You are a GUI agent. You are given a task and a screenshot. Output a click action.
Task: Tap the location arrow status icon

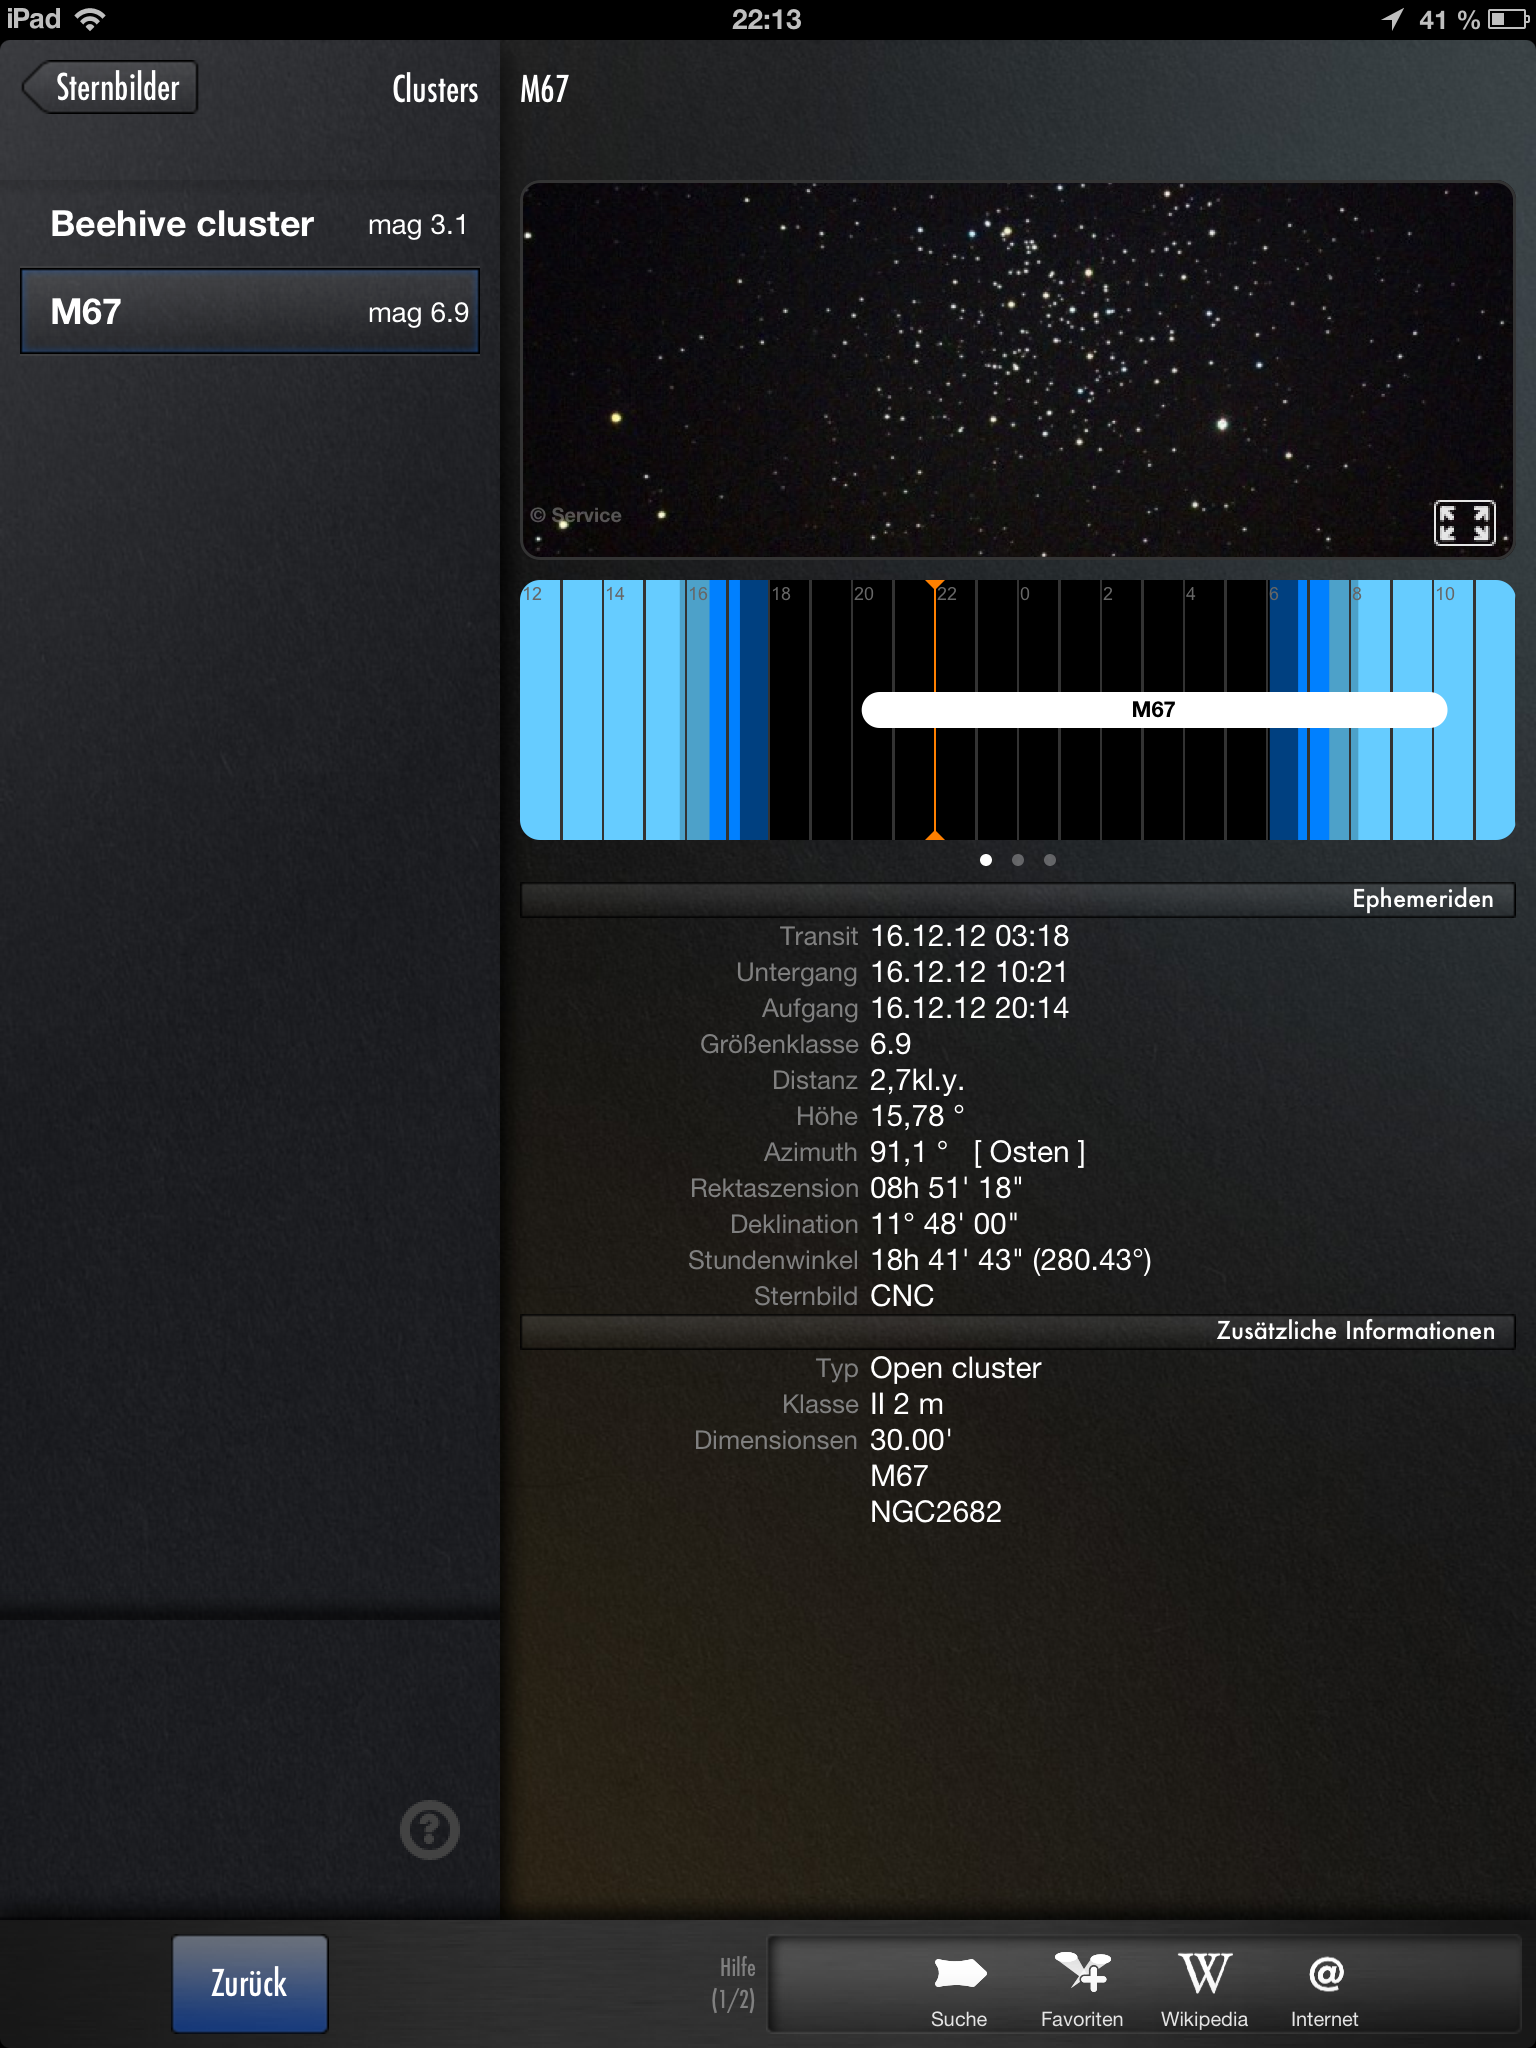pos(1392,19)
